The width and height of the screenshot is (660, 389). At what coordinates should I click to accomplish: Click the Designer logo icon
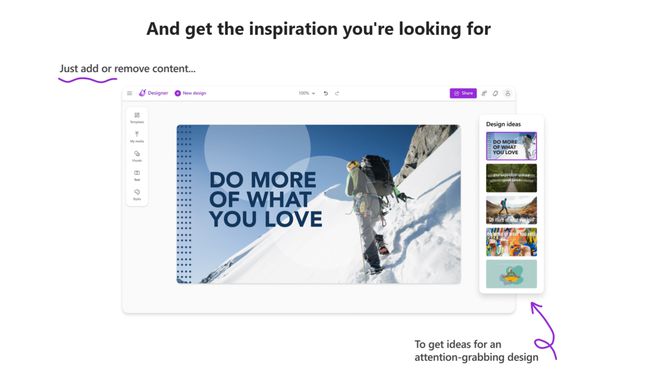coord(142,93)
